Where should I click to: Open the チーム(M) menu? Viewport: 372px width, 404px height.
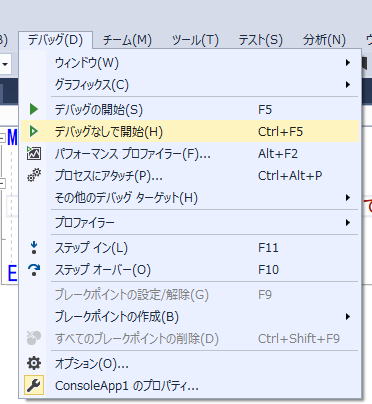[x=127, y=40]
